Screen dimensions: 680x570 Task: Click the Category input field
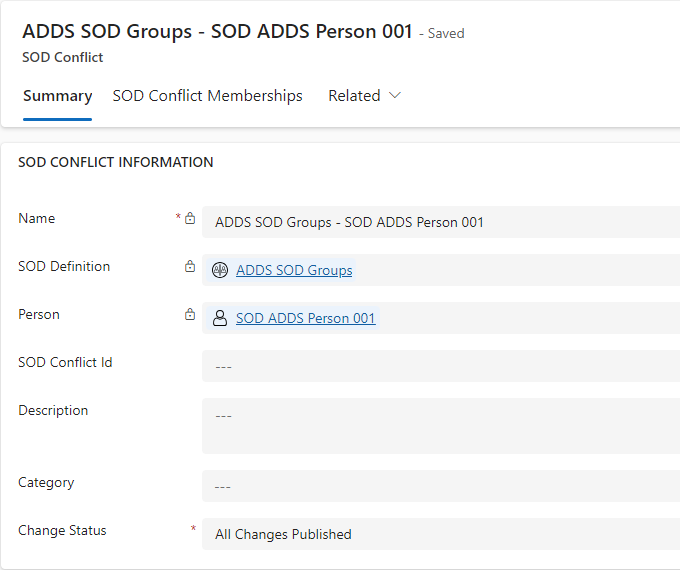click(440, 486)
